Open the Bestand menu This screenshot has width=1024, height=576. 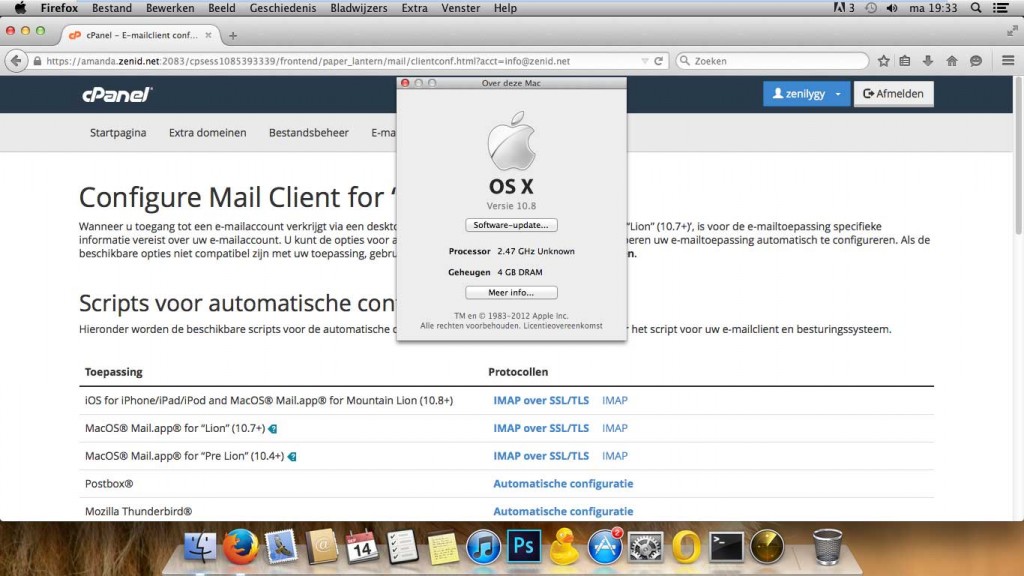[x=112, y=8]
